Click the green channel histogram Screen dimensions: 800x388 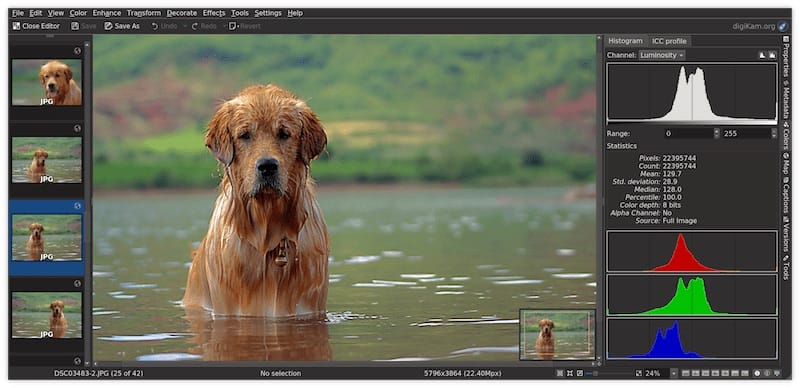tap(692, 295)
